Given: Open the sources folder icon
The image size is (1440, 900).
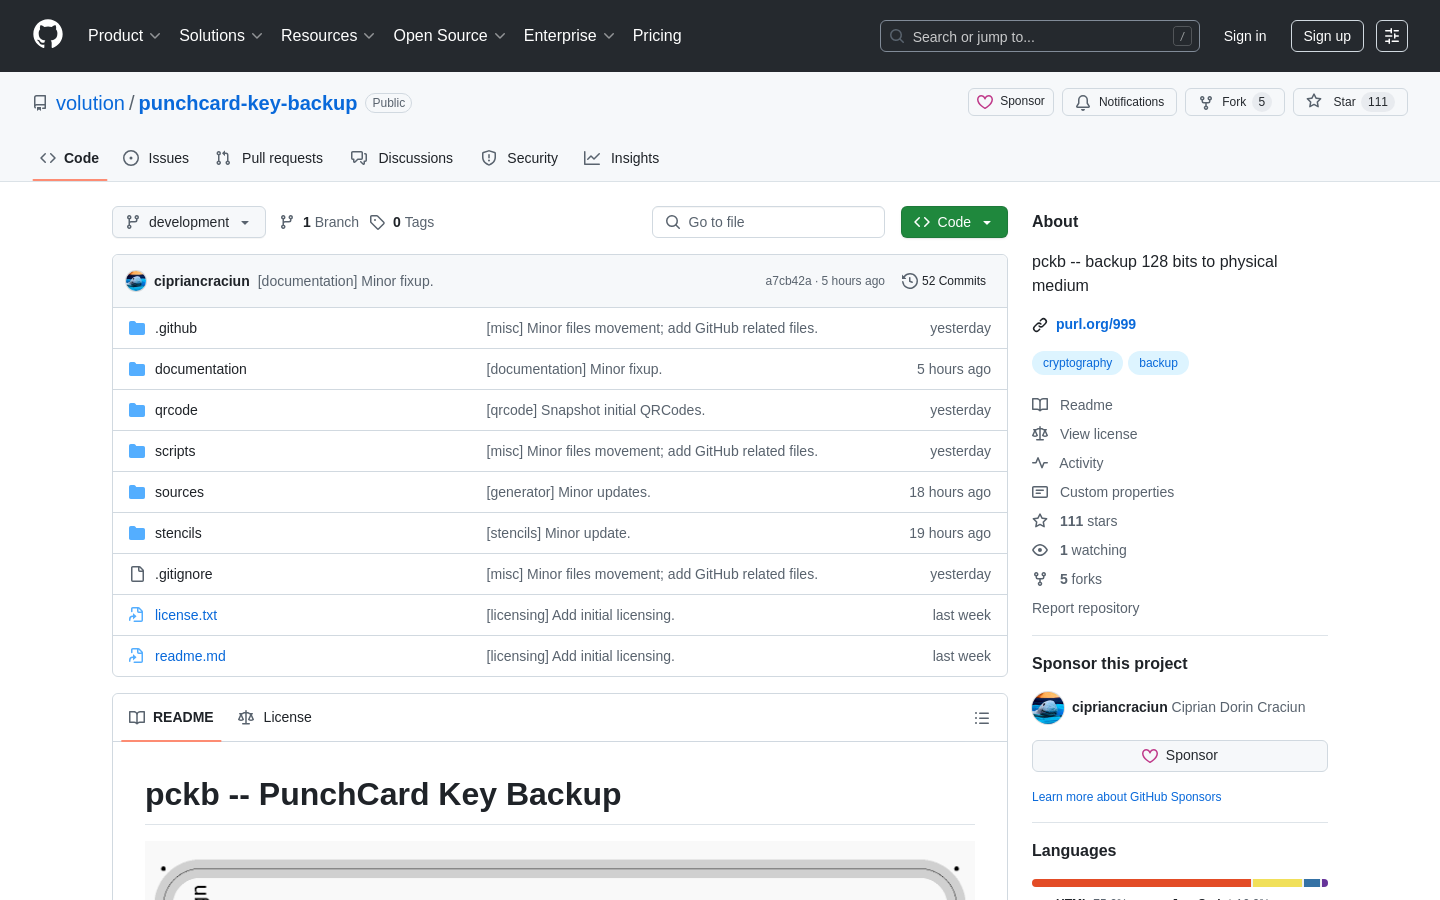Looking at the screenshot, I should [x=137, y=492].
